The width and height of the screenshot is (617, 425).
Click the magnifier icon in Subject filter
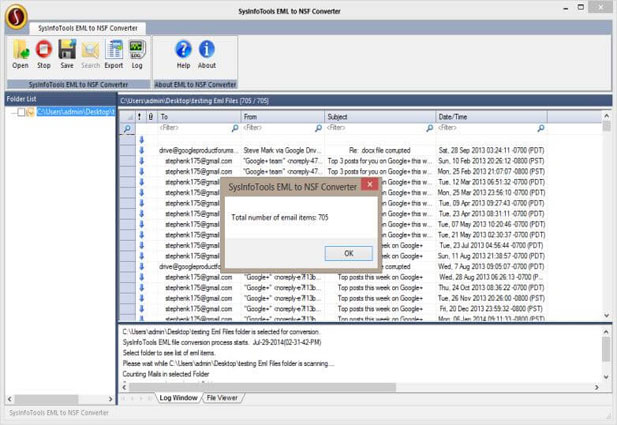click(x=430, y=128)
